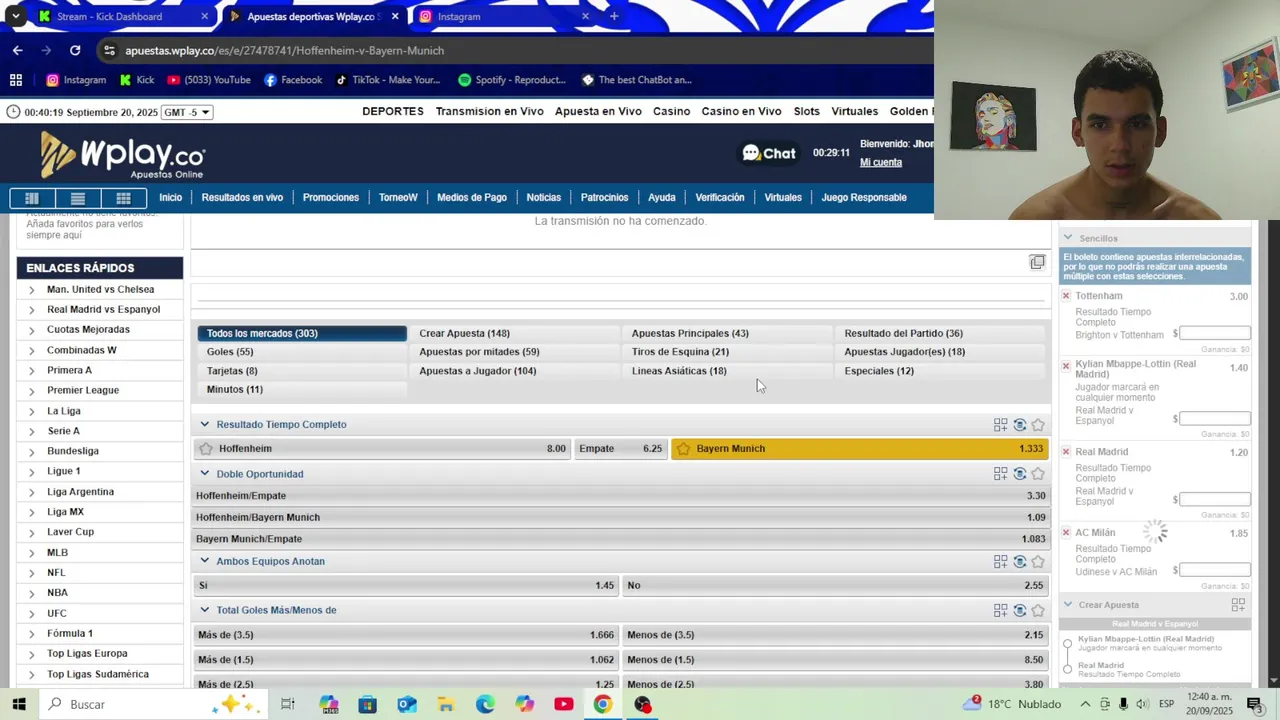
Task: Open File Explorer in taskbar
Action: [445, 704]
